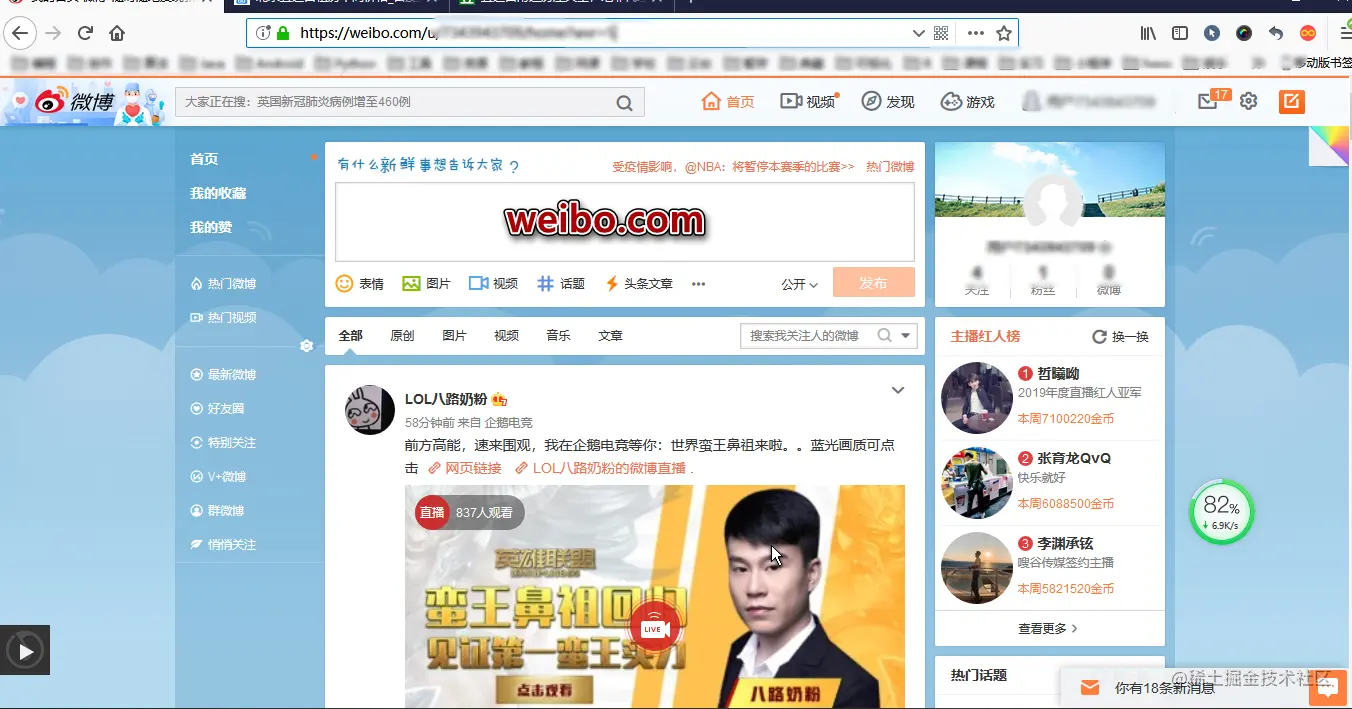Open 发现 in top navigation

tap(888, 101)
